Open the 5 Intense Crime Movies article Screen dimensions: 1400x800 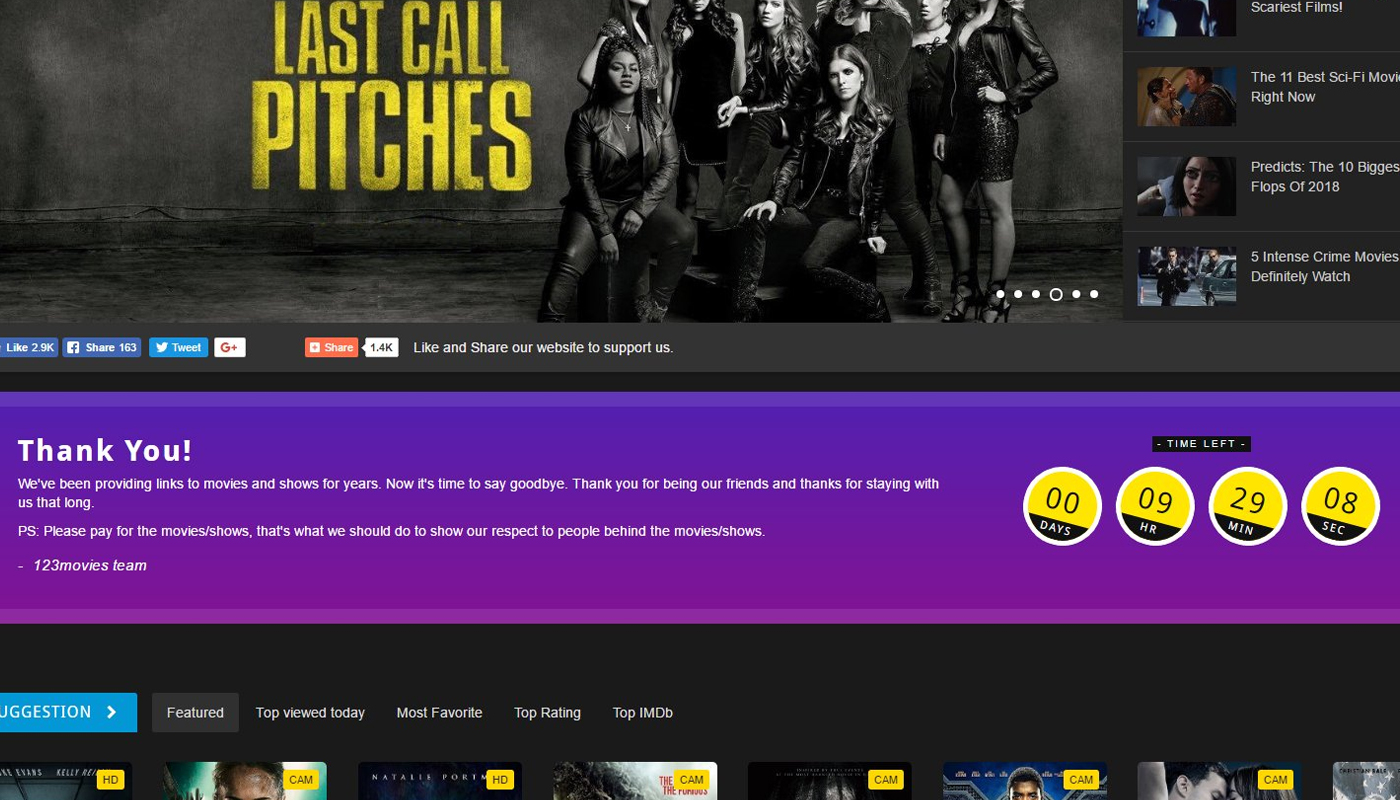(1324, 266)
